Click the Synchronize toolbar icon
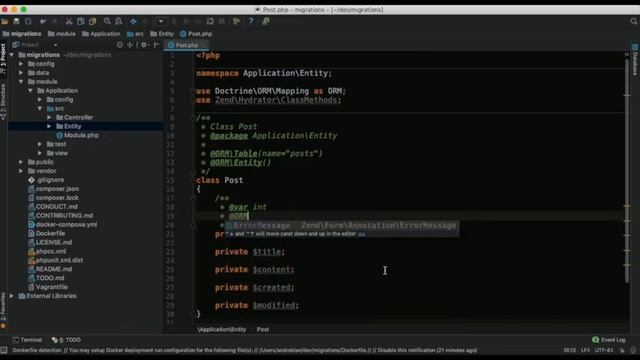The image size is (640, 360). pyautogui.click(x=28, y=21)
